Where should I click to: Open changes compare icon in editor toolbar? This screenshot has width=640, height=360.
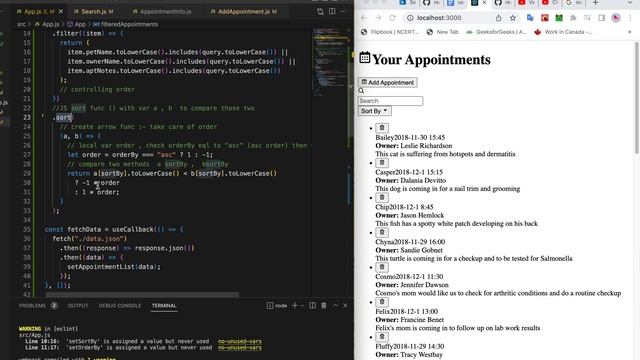tap(320, 11)
